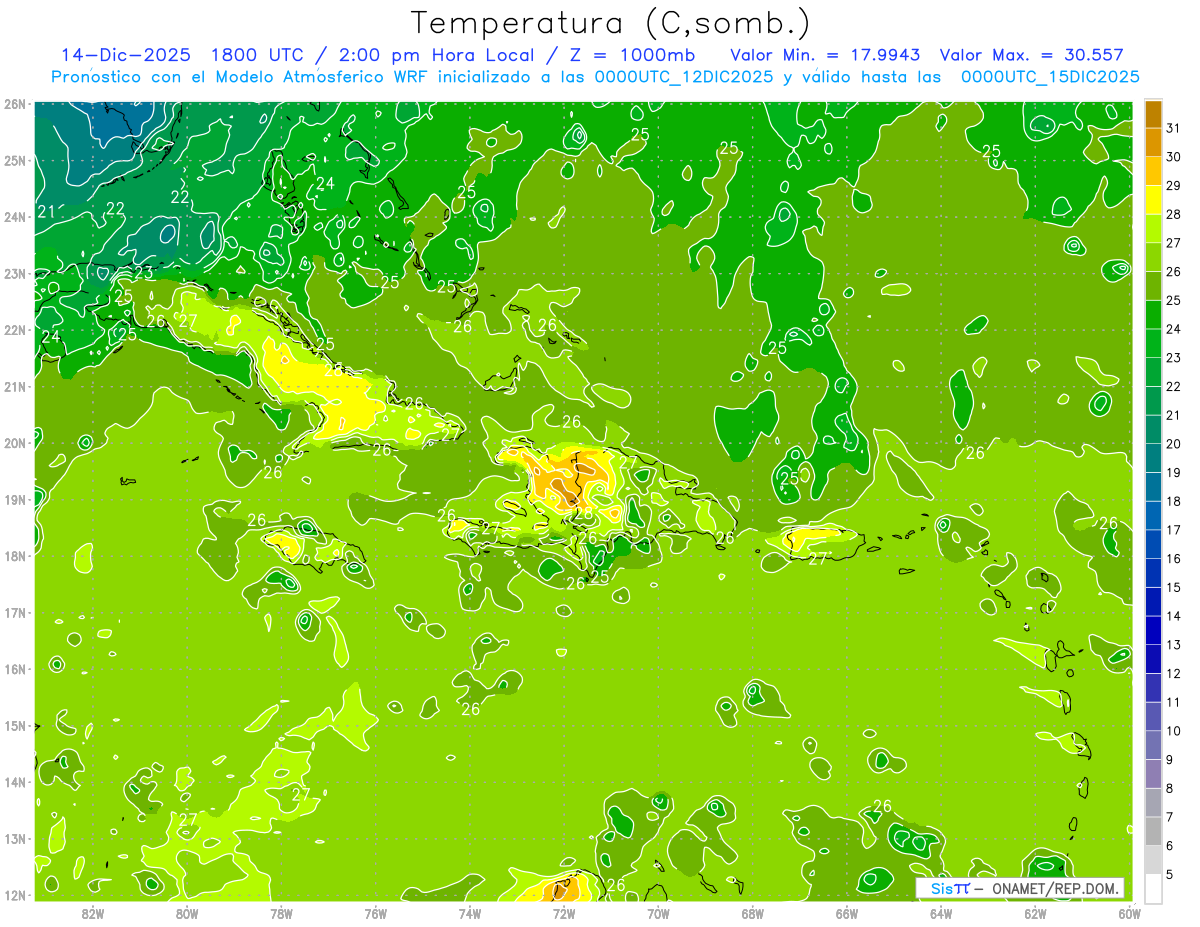1200x927 pixels.
Task: Click legend swatch between 27 and 28
Action: pyautogui.click(x=1153, y=229)
